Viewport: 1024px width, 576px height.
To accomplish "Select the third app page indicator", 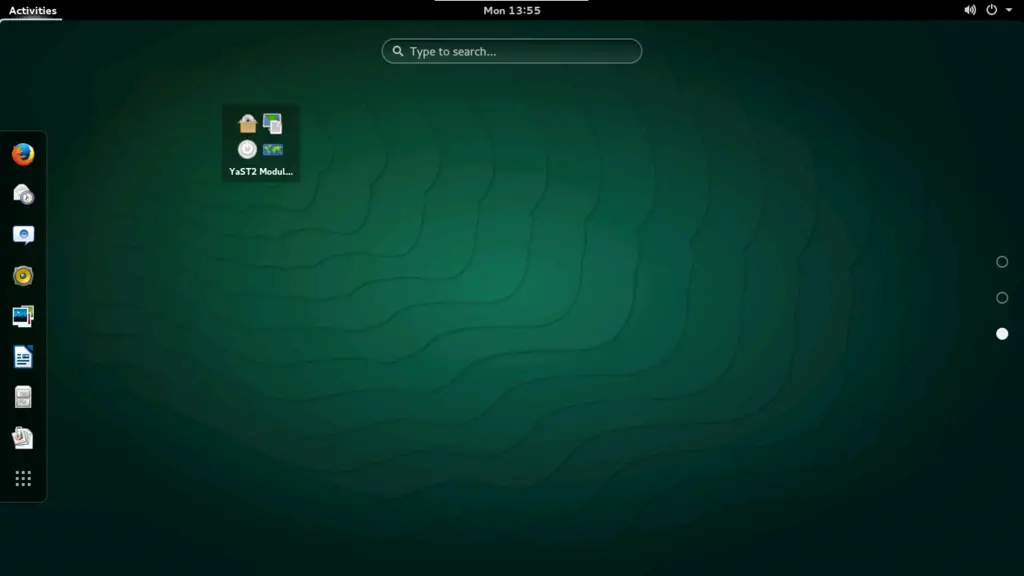I will coord(1002,334).
